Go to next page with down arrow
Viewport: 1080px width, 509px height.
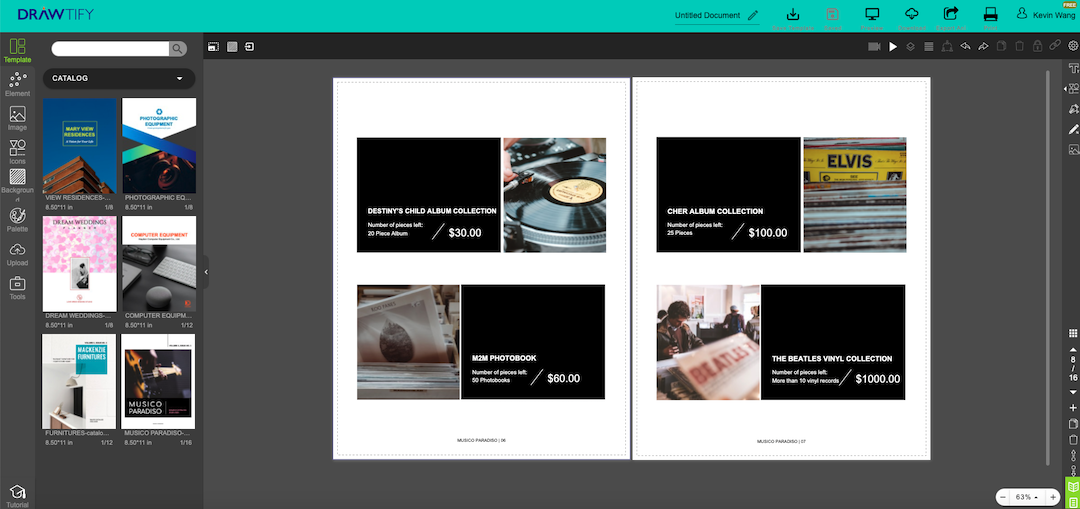(x=1072, y=392)
